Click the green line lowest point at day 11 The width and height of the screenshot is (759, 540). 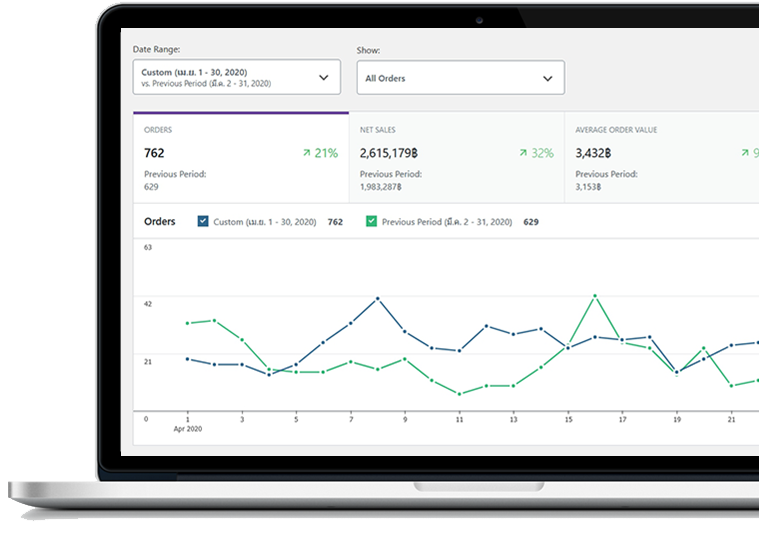click(x=459, y=394)
